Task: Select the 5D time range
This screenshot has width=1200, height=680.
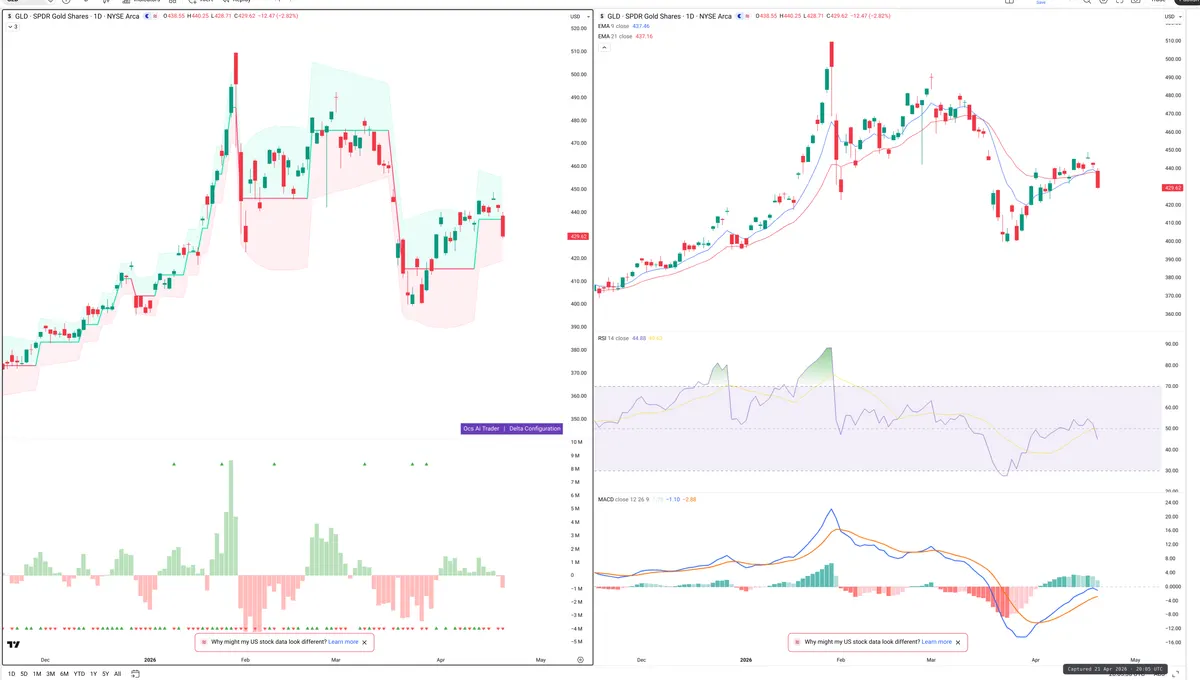Action: click(x=25, y=674)
